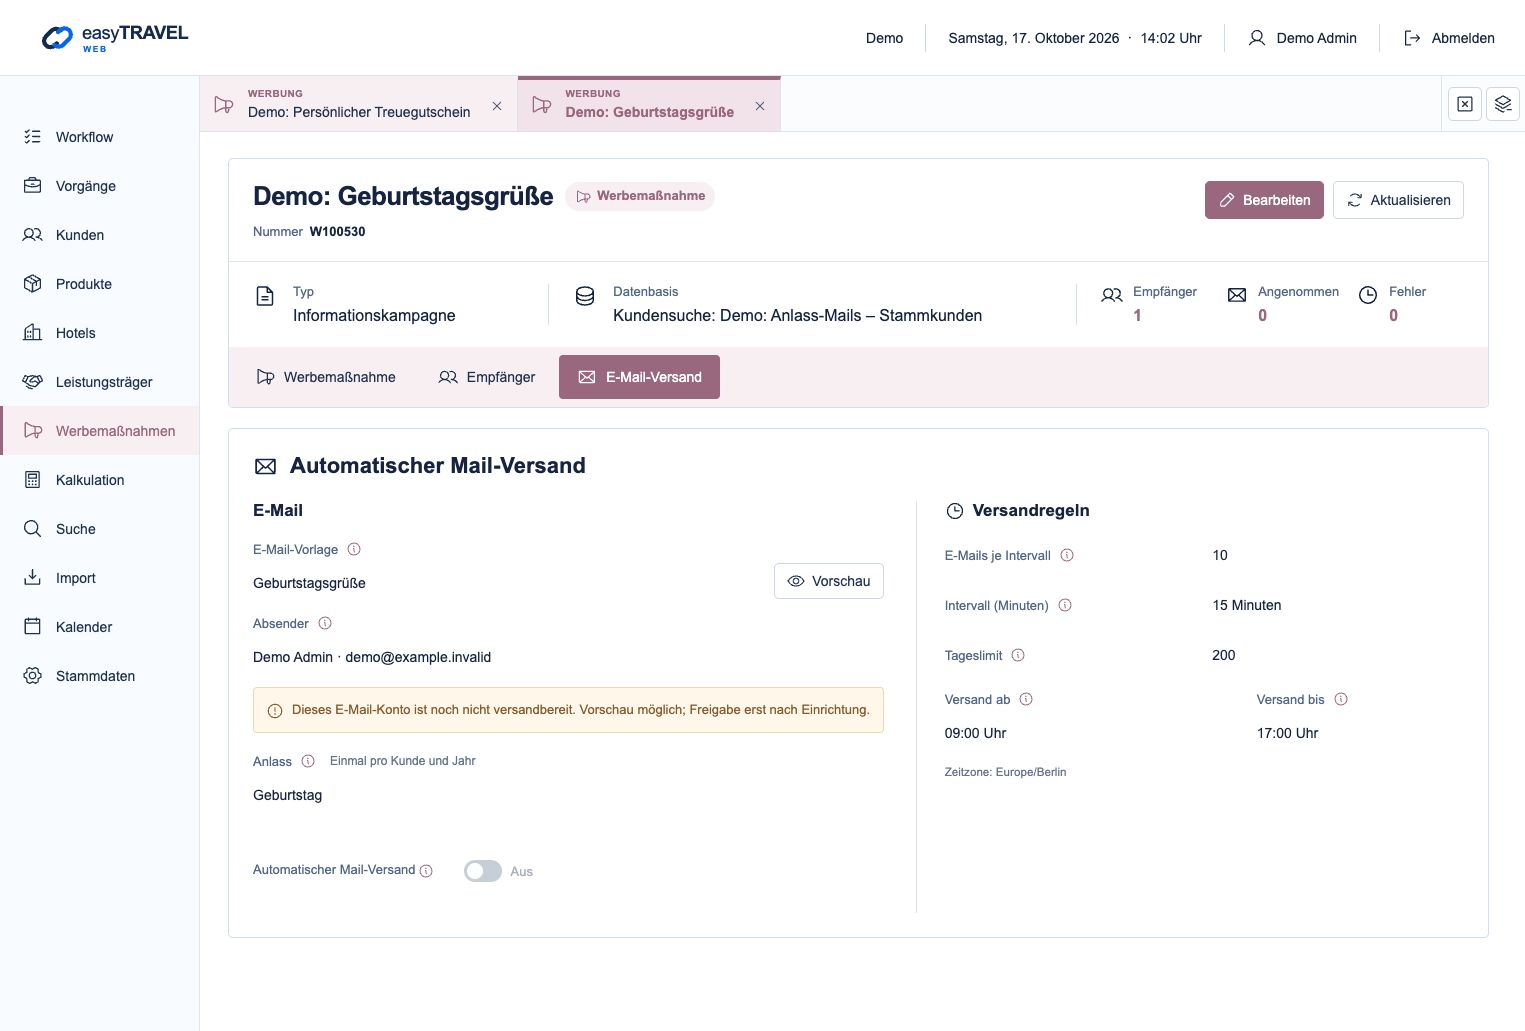This screenshot has height=1031, width=1525.
Task: Go to Import
Action: coord(100,578)
